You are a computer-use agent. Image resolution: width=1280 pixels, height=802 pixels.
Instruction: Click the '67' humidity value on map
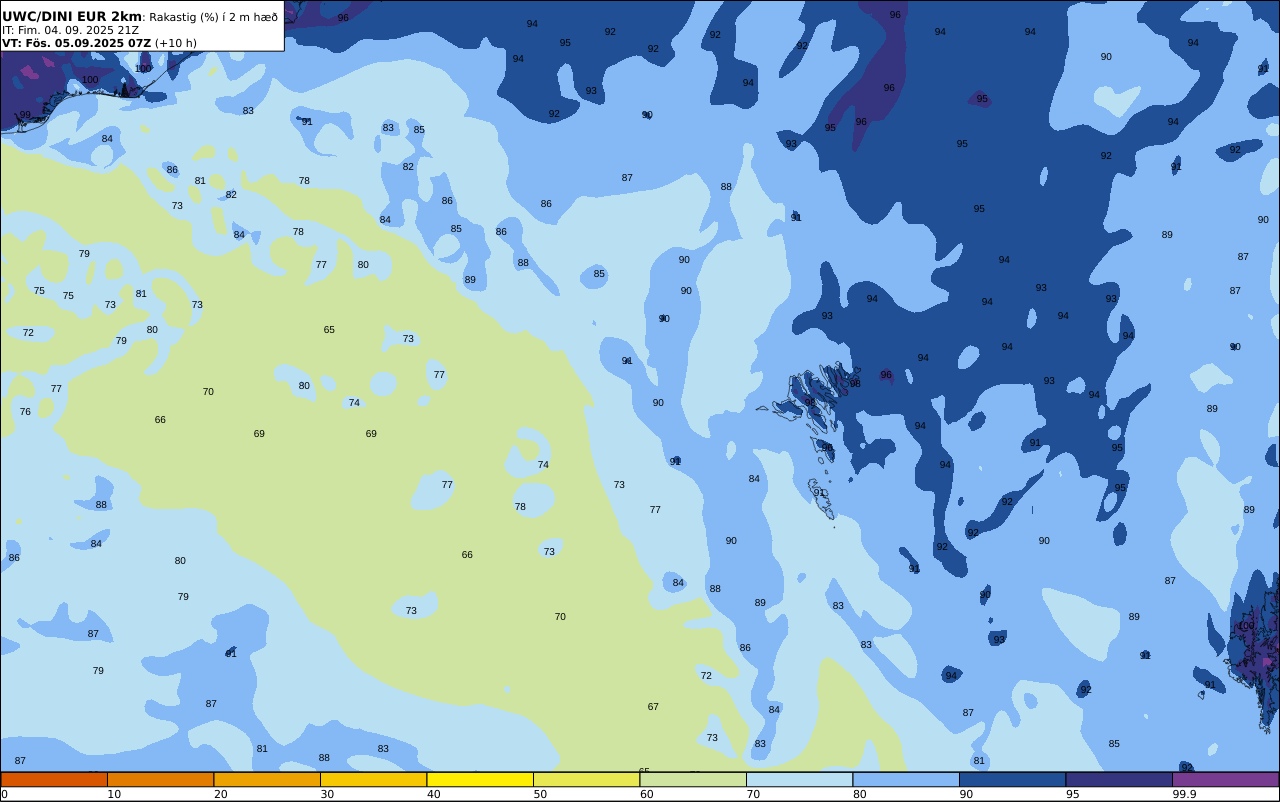pyautogui.click(x=653, y=707)
